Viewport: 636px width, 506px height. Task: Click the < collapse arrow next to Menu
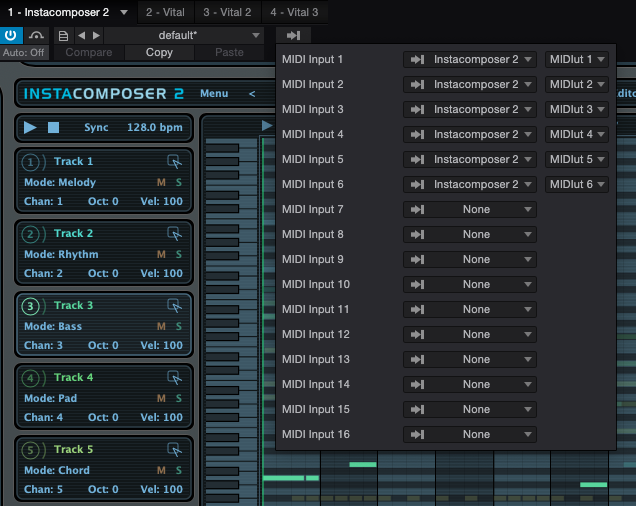tap(252, 94)
